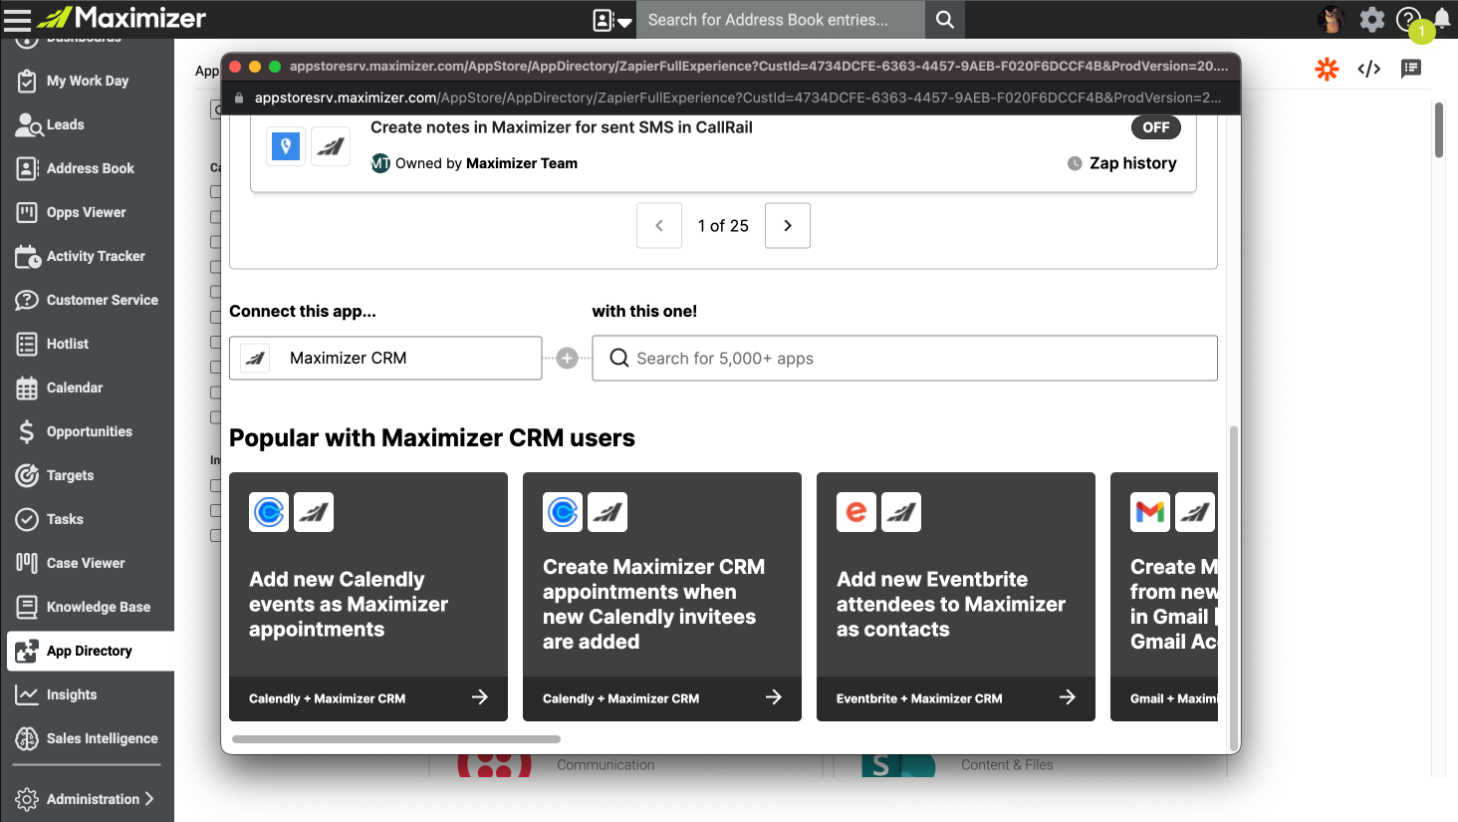Click the search magnifier in the top bar
Viewport: 1458px width, 822px height.
point(944,19)
